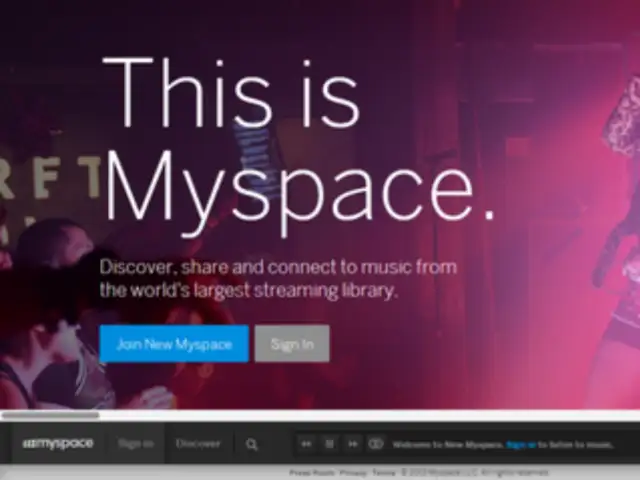
Task: Click the 'Discover, share and connect' tagline text
Action: click(278, 278)
